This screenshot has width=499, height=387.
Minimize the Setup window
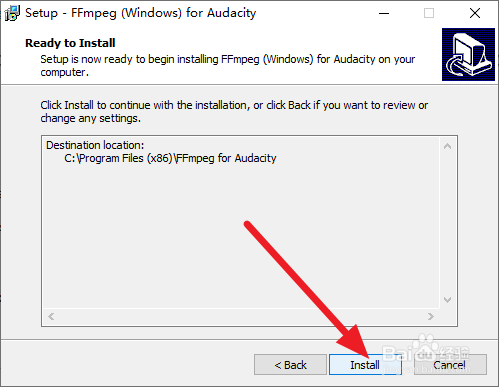tap(384, 13)
